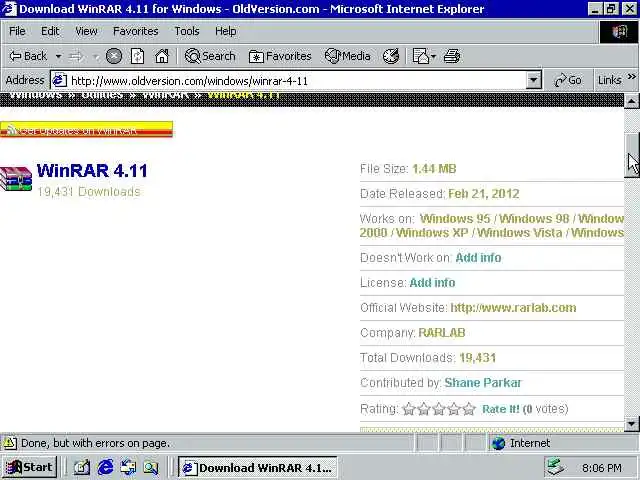The height and width of the screenshot is (480, 640).
Task: Click Add info next to License
Action: point(432,282)
